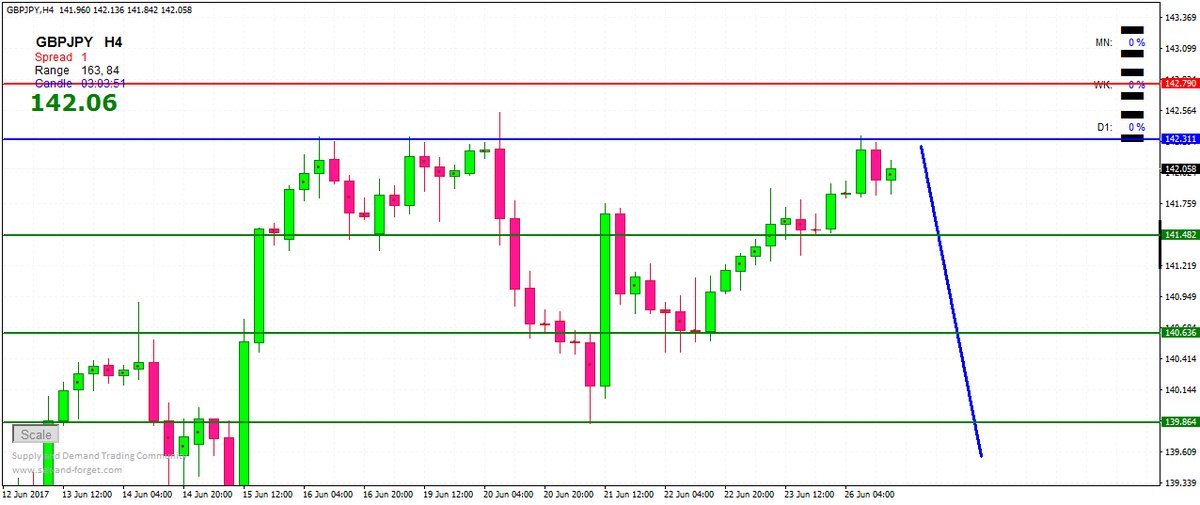Viewport: 1200px width, 505px height.
Task: Click the 0 % value beside MN
Action: click(1137, 43)
